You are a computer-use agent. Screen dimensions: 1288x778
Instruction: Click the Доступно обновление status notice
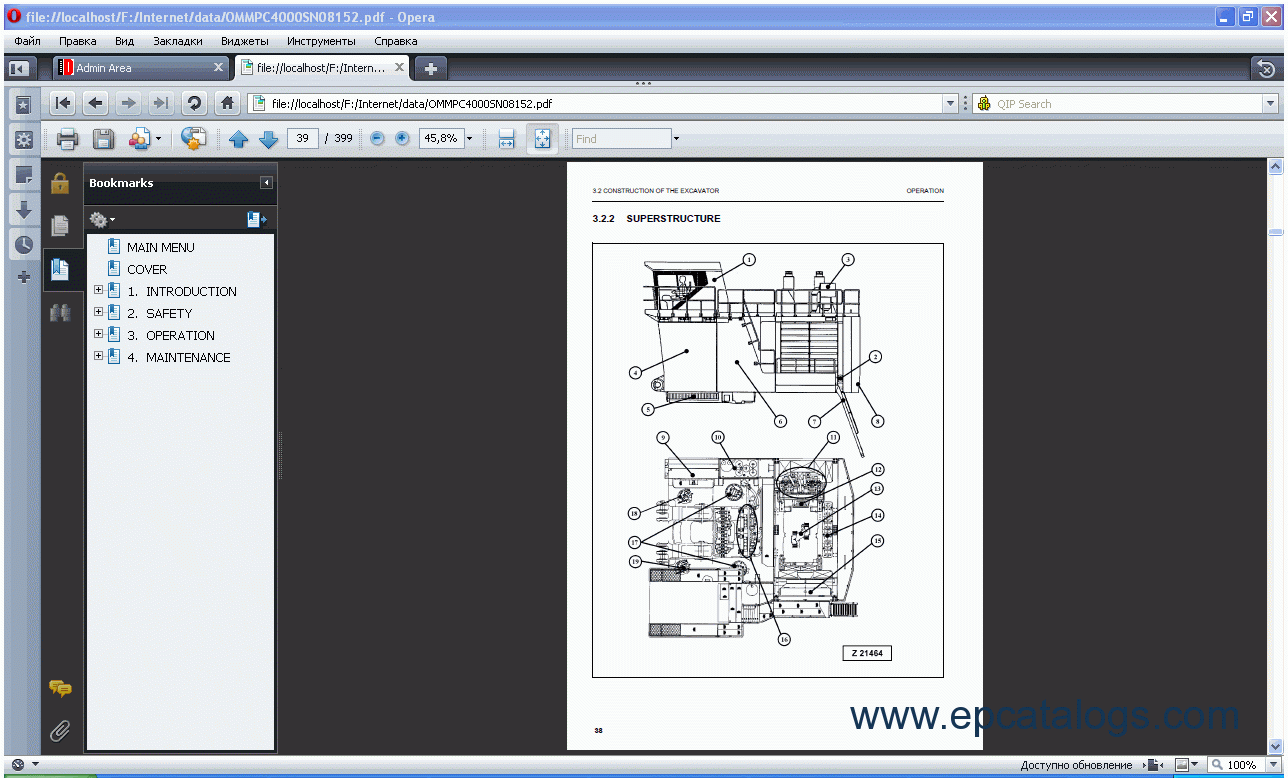tap(1076, 765)
